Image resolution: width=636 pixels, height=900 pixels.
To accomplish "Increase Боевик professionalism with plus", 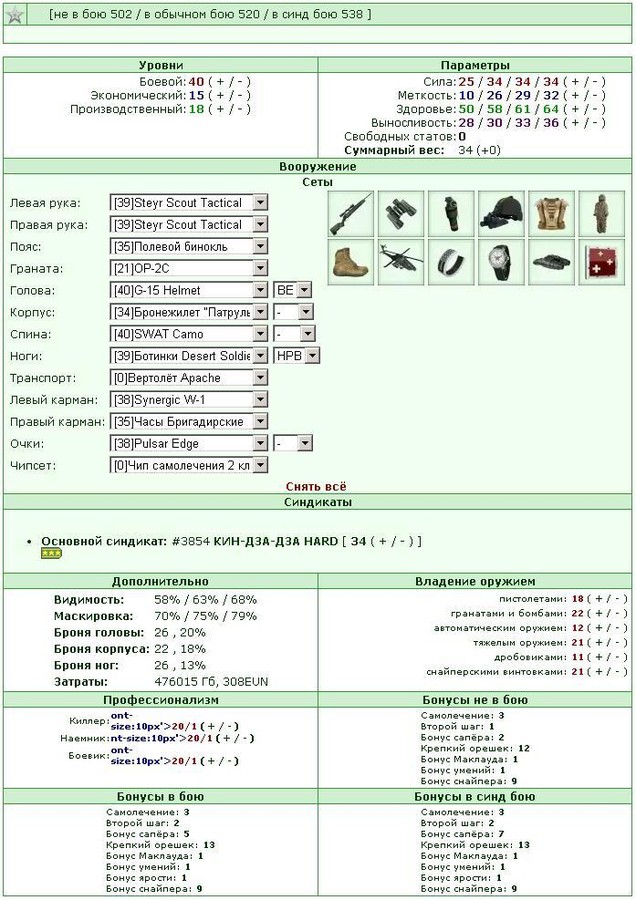I will [x=211, y=761].
